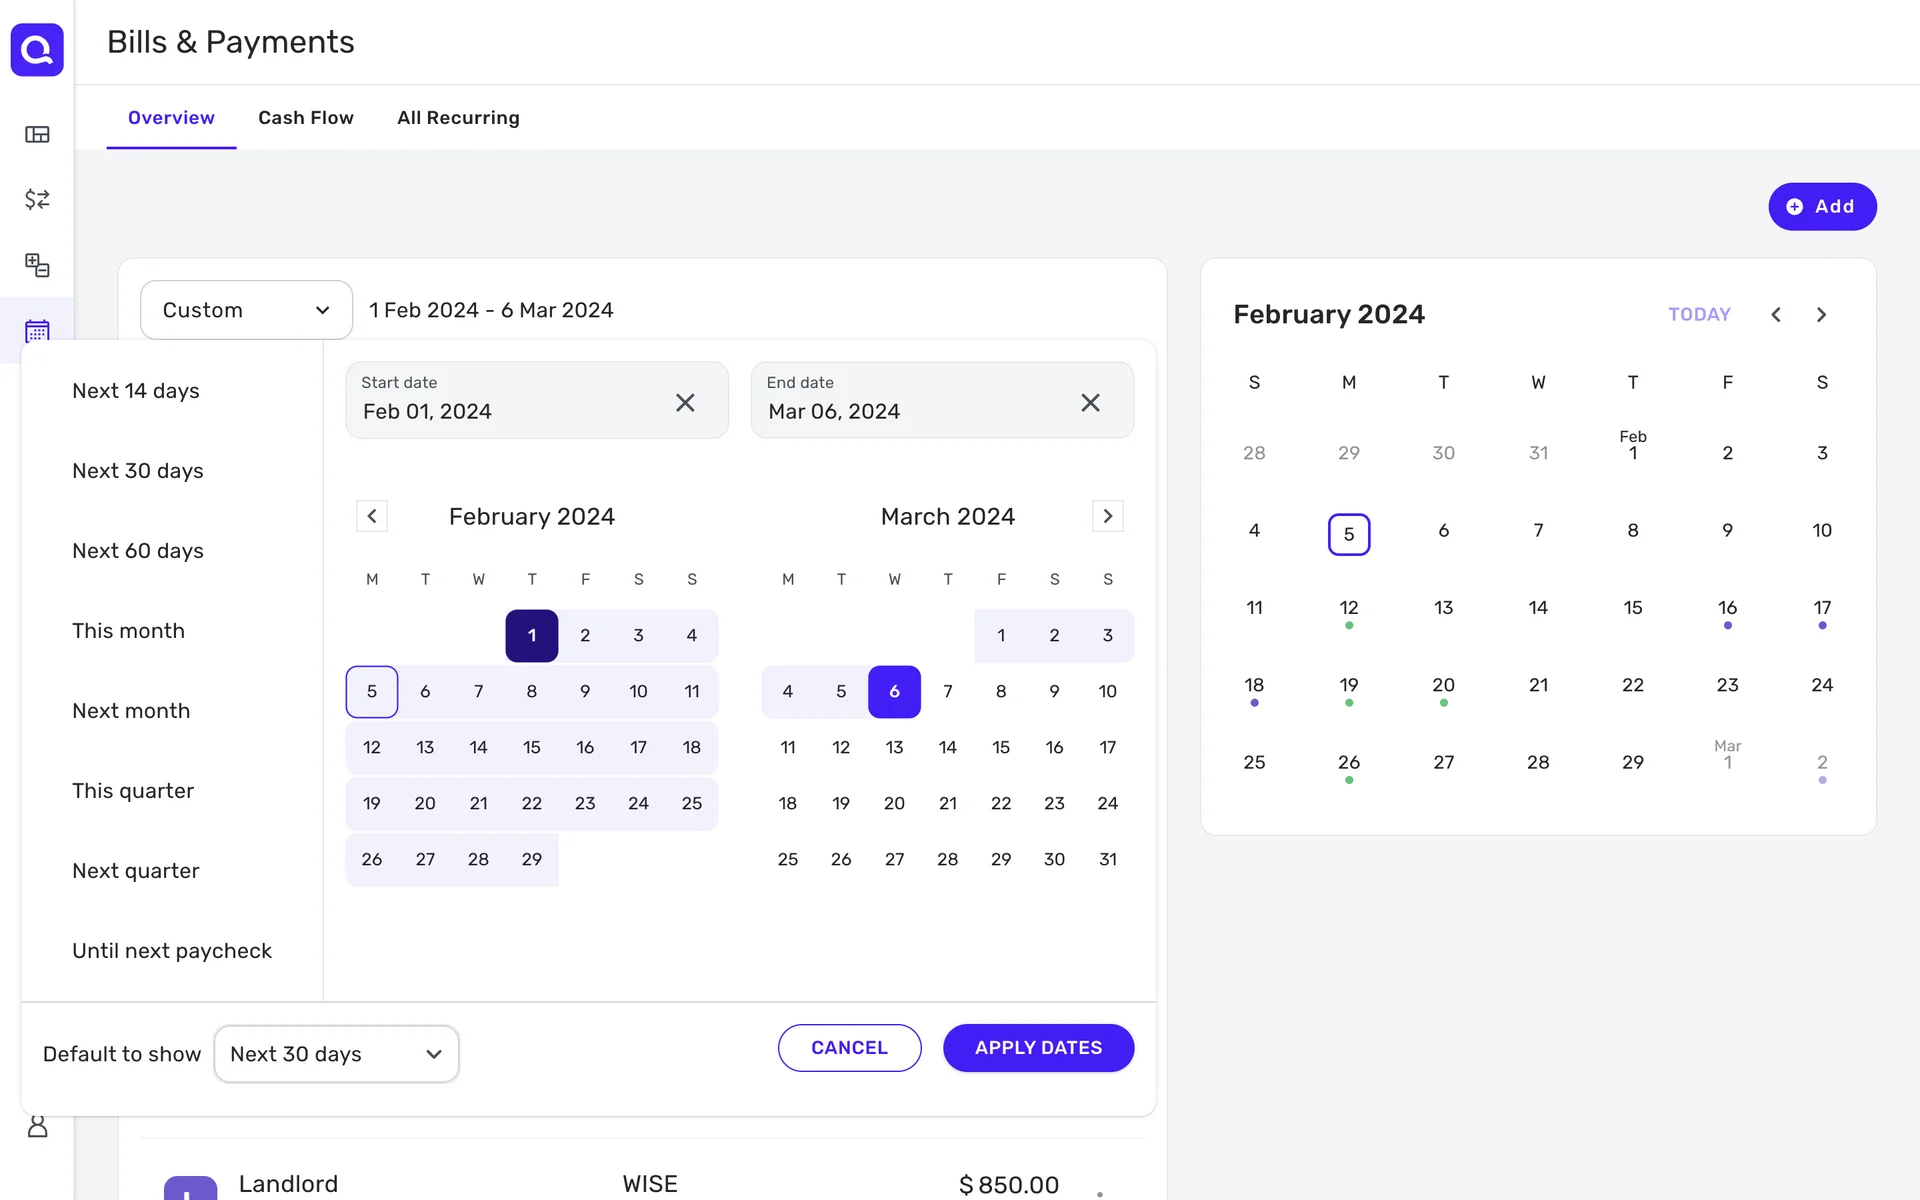Open the transactions dollar-arrows sidebar icon
The height and width of the screenshot is (1200, 1920).
(37, 199)
